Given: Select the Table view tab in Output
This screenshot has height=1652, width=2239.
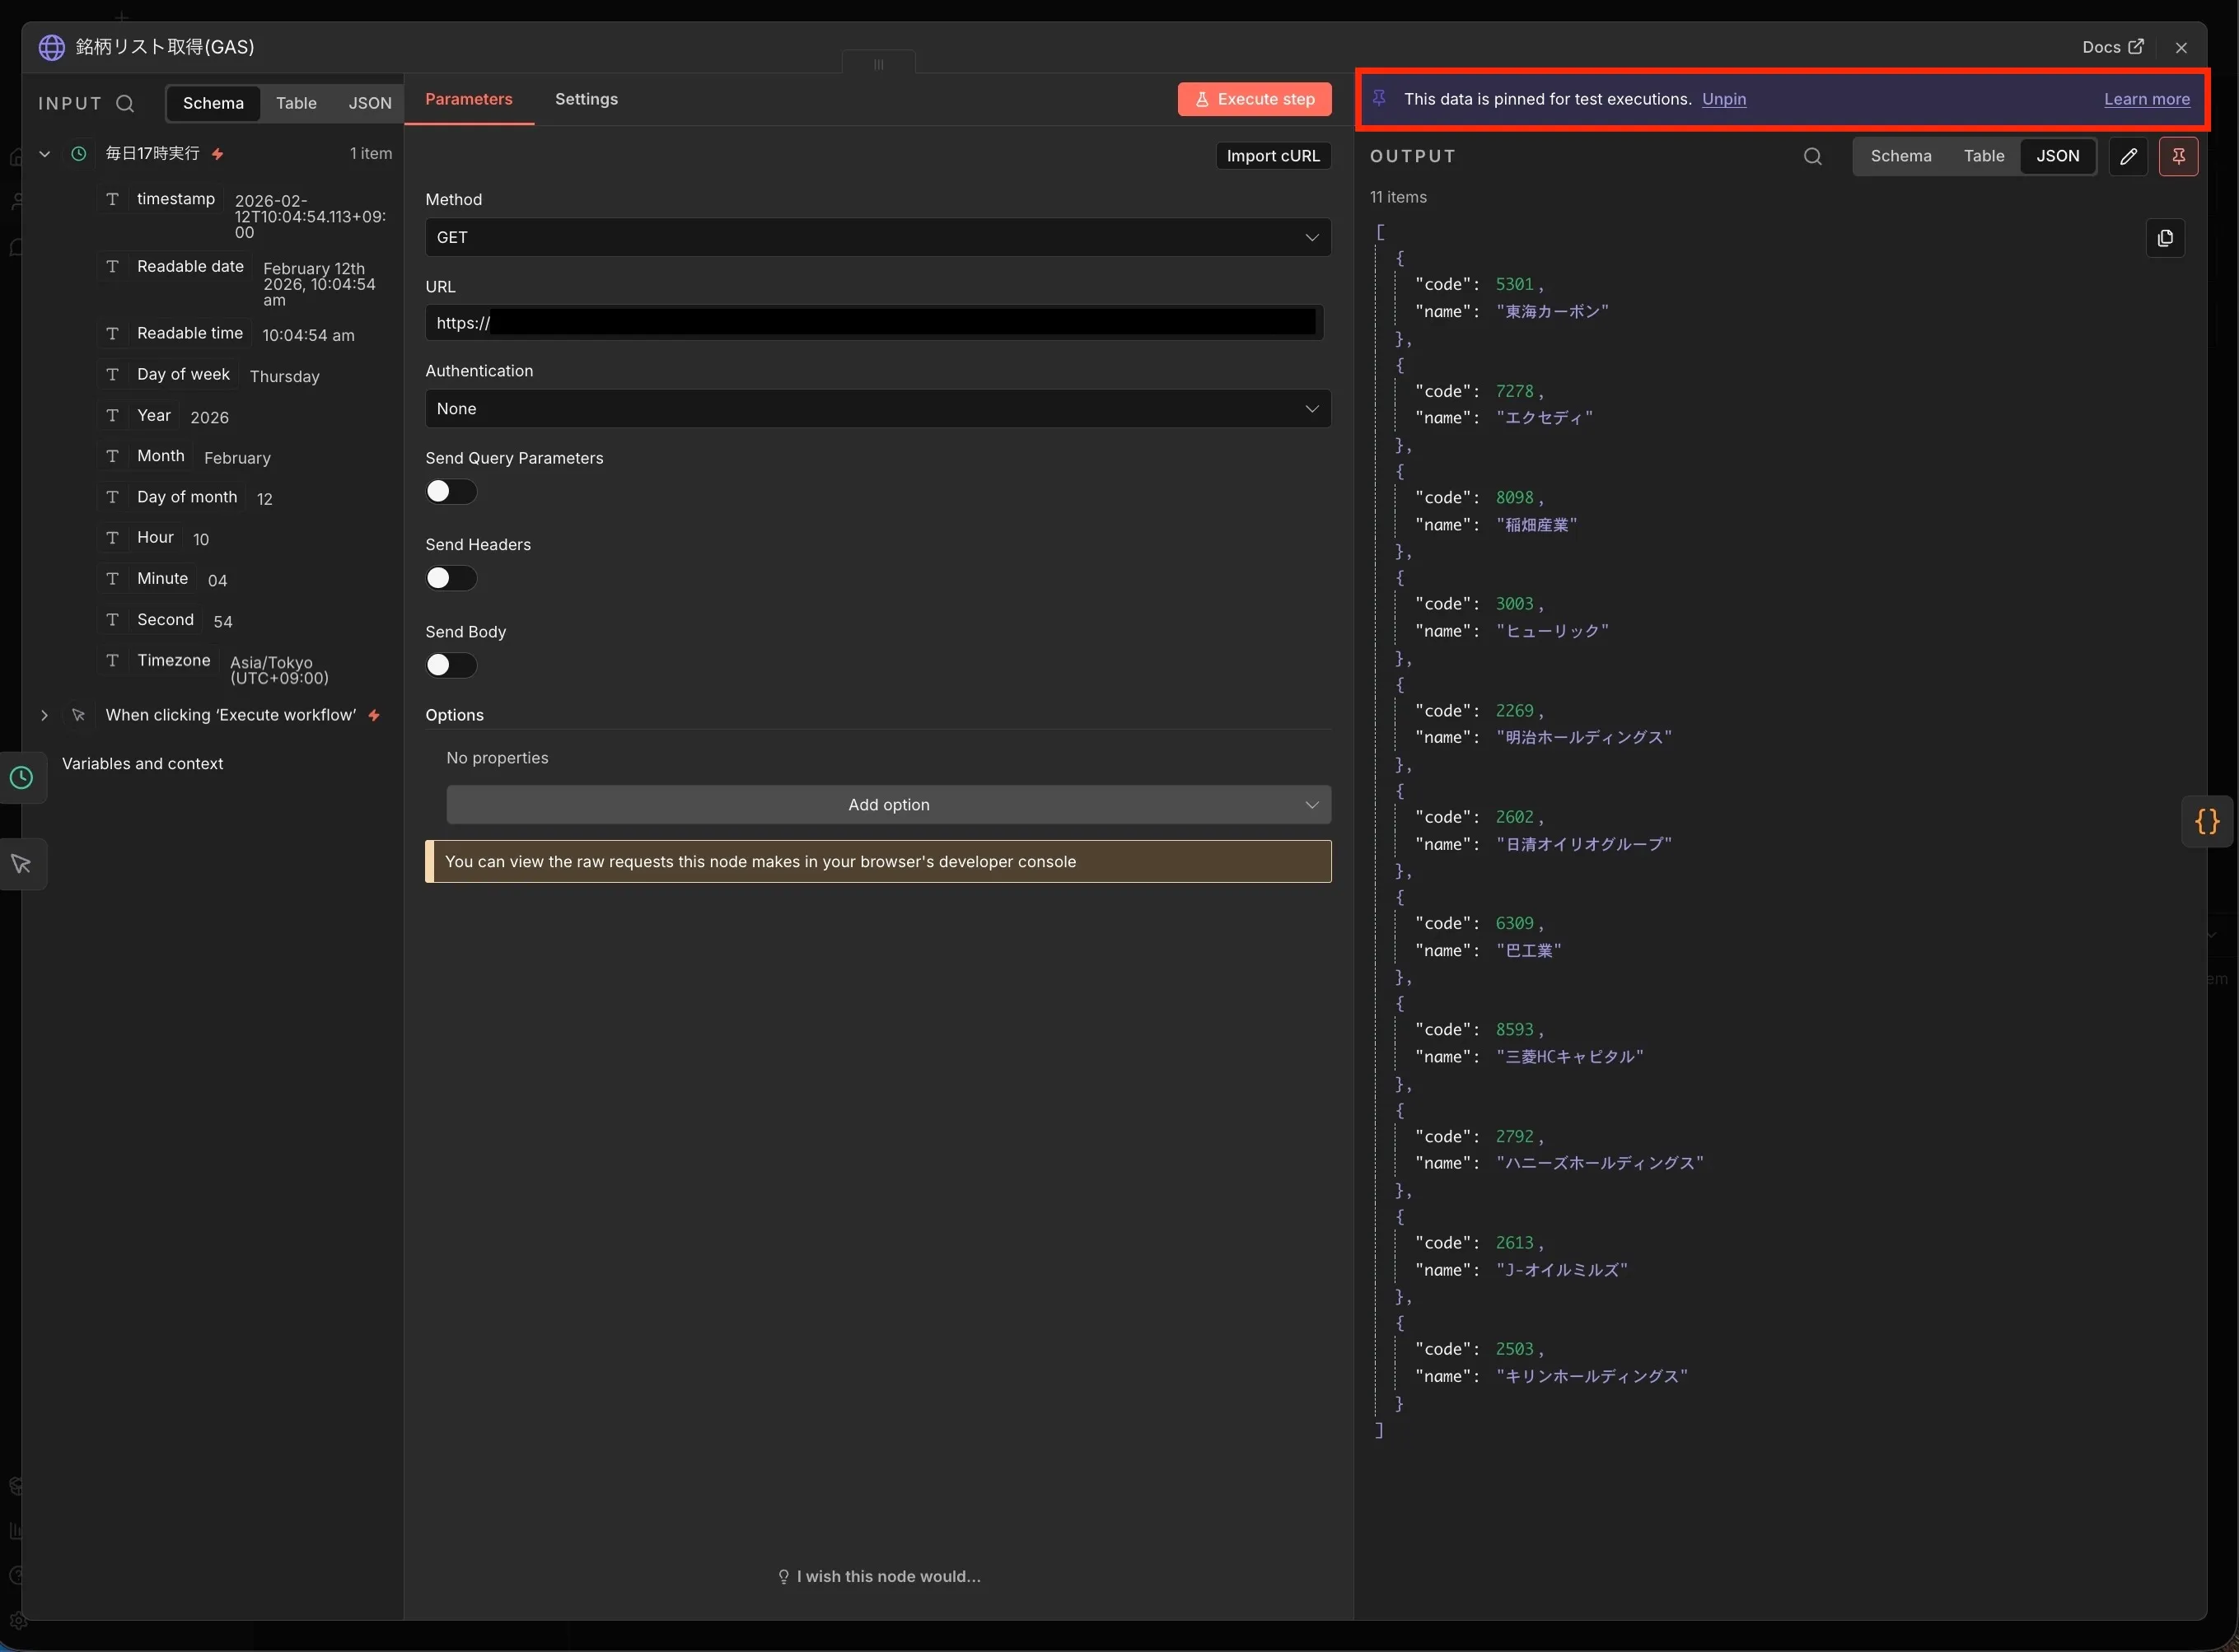Looking at the screenshot, I should (x=1983, y=157).
